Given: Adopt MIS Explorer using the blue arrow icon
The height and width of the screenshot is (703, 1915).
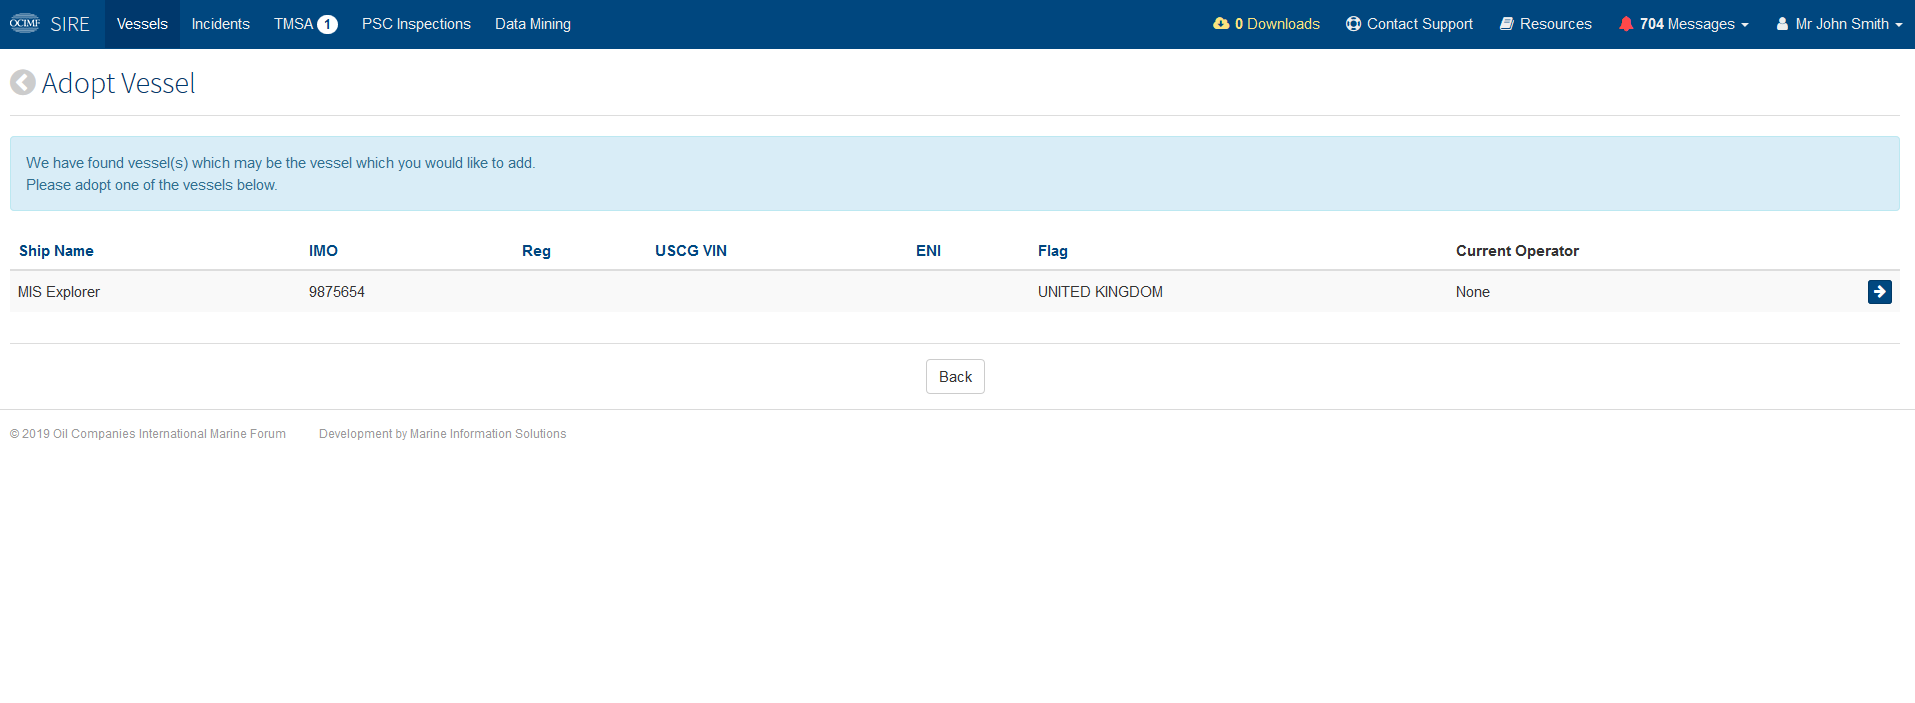Looking at the screenshot, I should tap(1879, 291).
